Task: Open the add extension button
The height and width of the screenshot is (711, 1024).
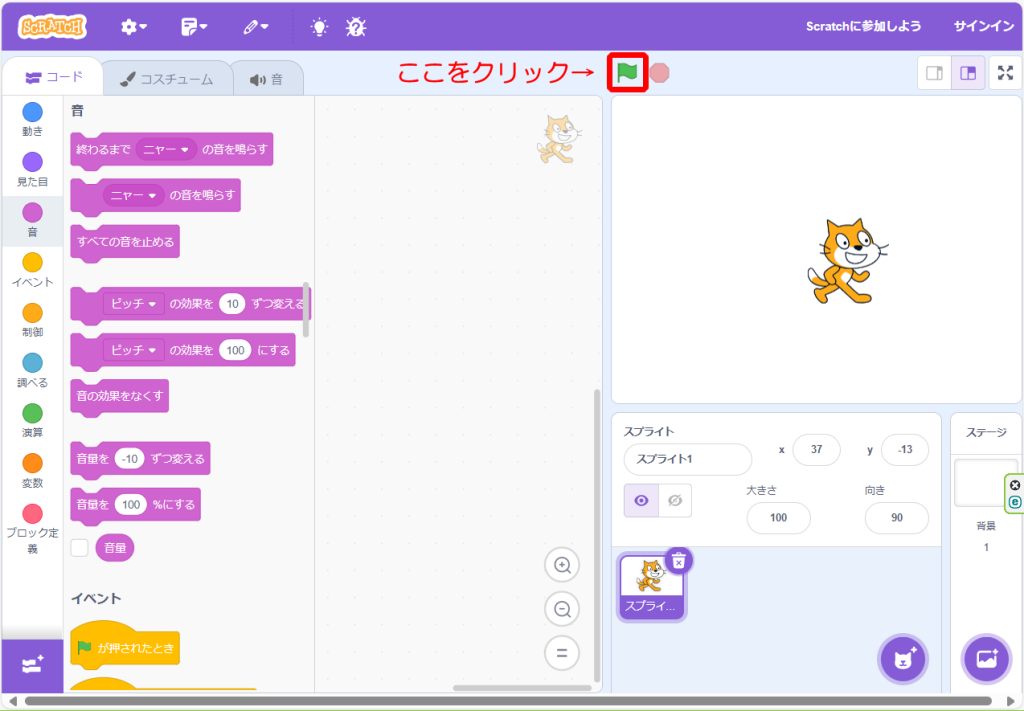Action: [x=32, y=665]
